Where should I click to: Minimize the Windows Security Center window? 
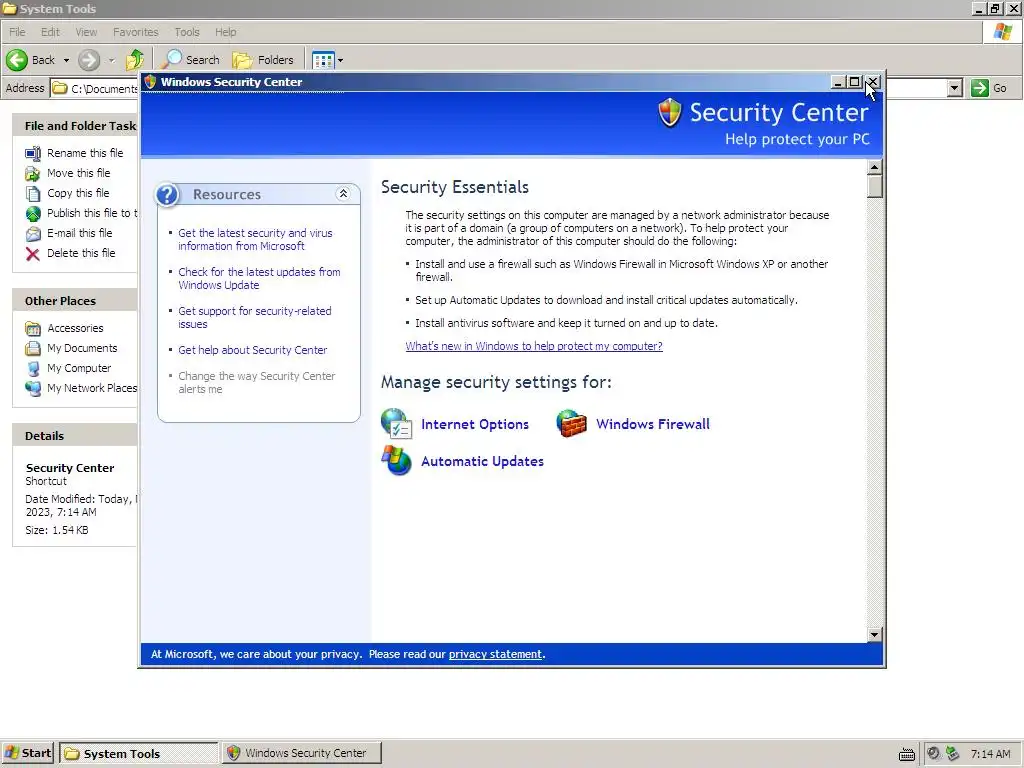point(838,82)
